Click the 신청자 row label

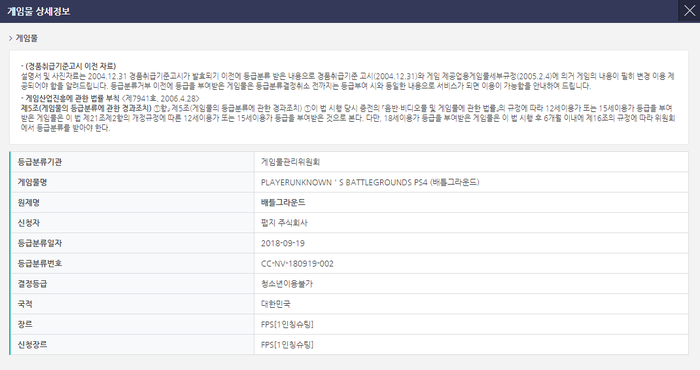[x=29, y=223]
